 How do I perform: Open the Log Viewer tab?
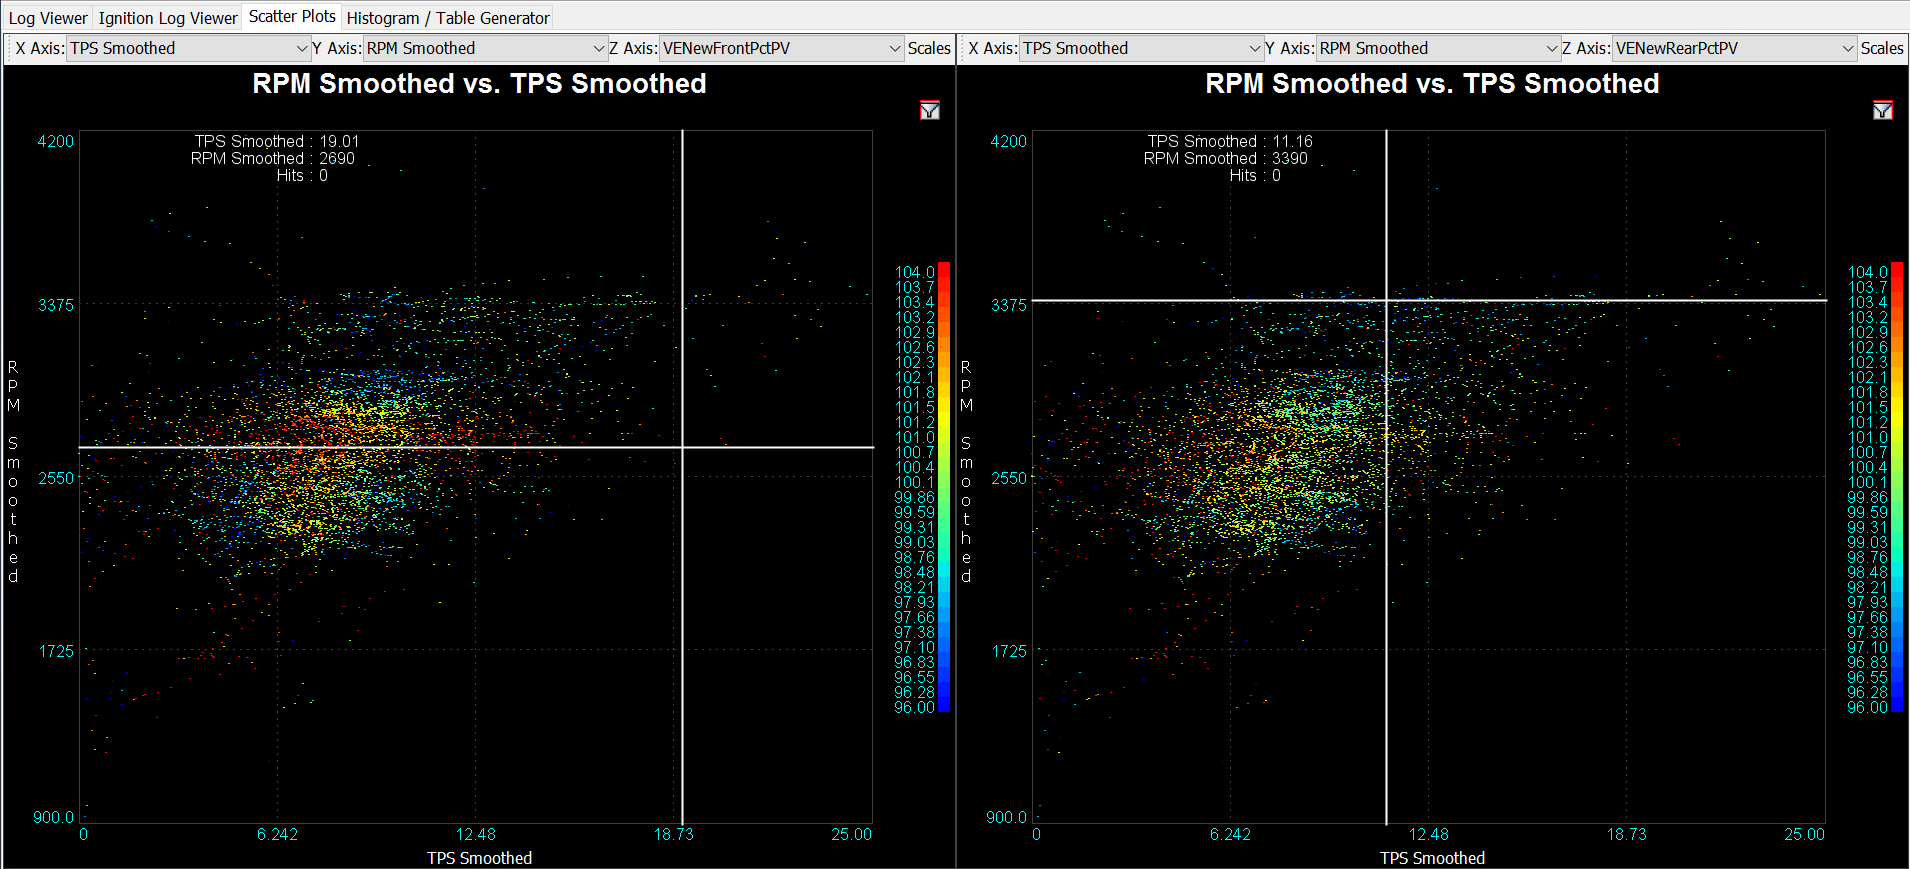click(x=48, y=18)
